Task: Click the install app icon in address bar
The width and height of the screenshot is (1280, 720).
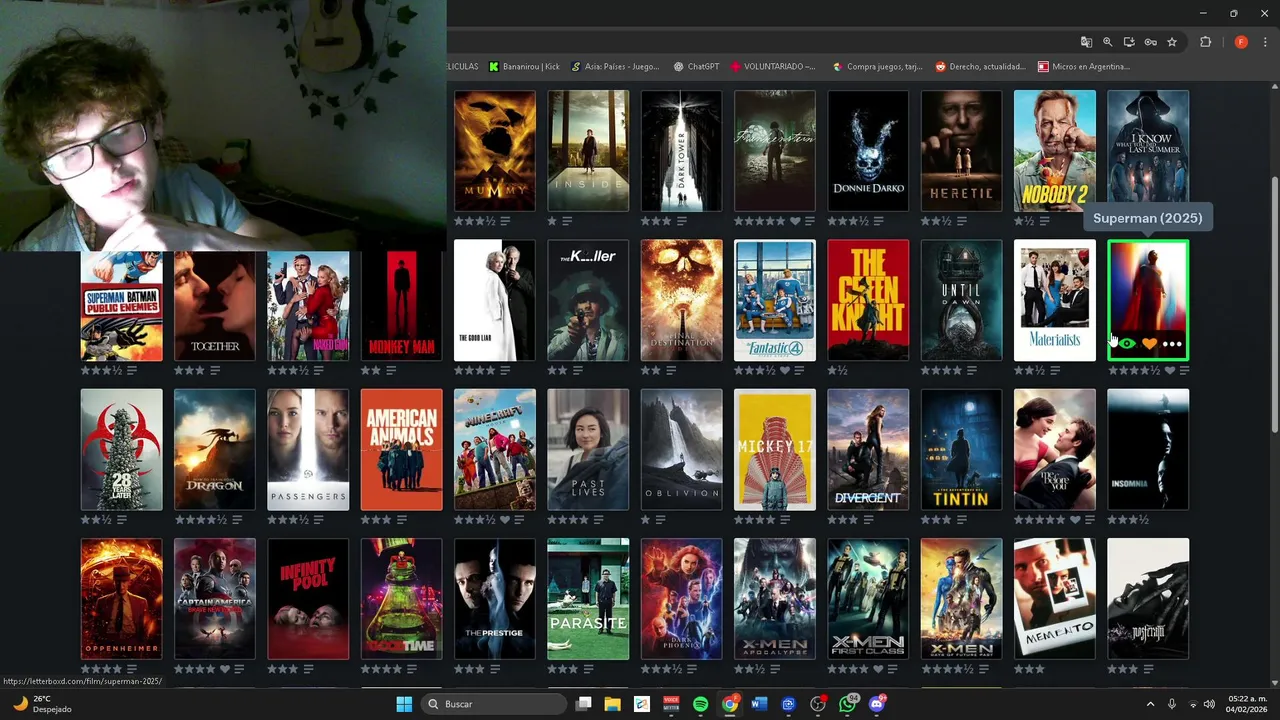Action: [1129, 42]
